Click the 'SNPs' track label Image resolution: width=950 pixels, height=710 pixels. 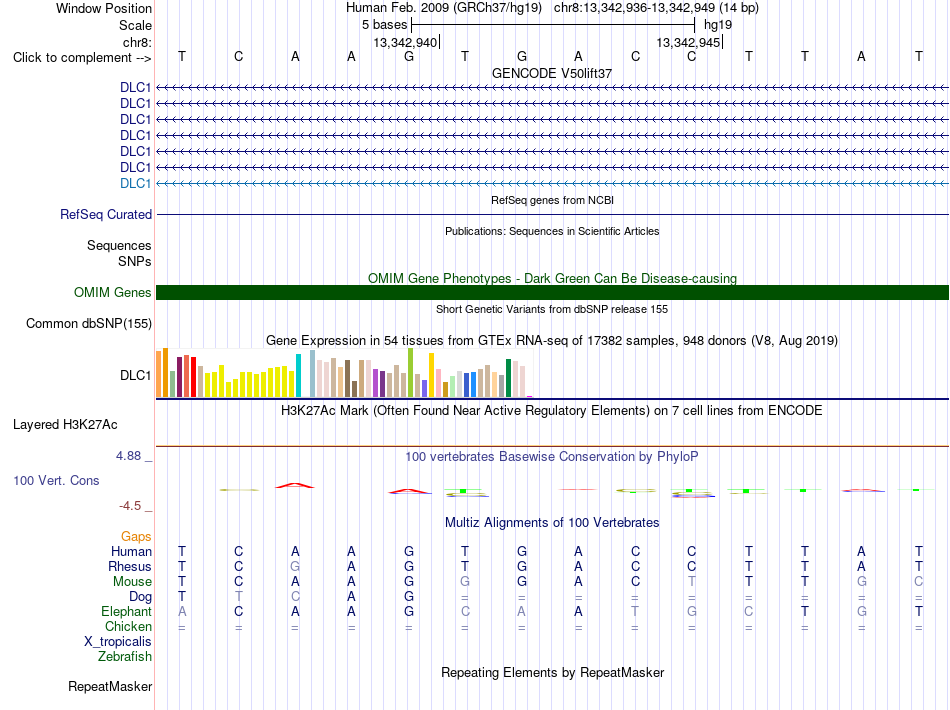pyautogui.click(x=135, y=261)
